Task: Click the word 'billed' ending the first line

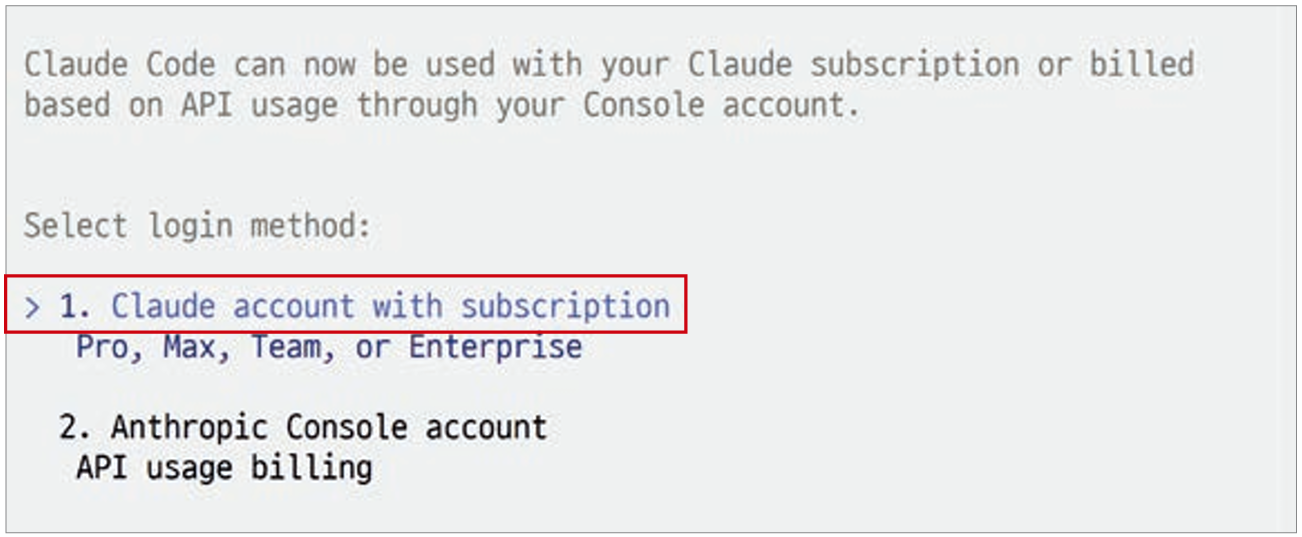Action: tap(1141, 65)
